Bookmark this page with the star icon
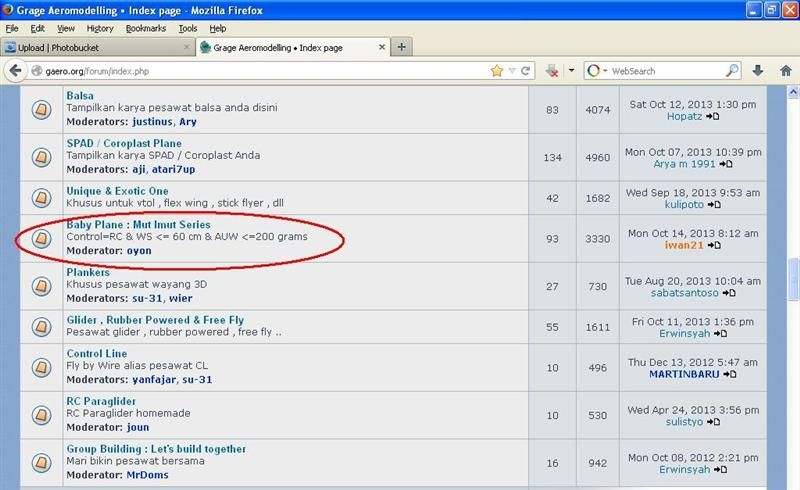This screenshot has width=800, height=490. click(x=497, y=71)
